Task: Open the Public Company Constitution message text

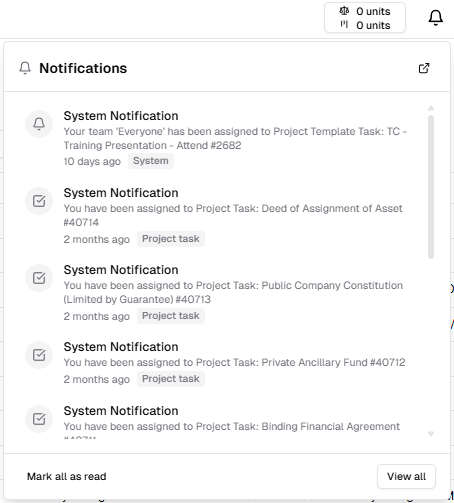Action: (x=233, y=292)
